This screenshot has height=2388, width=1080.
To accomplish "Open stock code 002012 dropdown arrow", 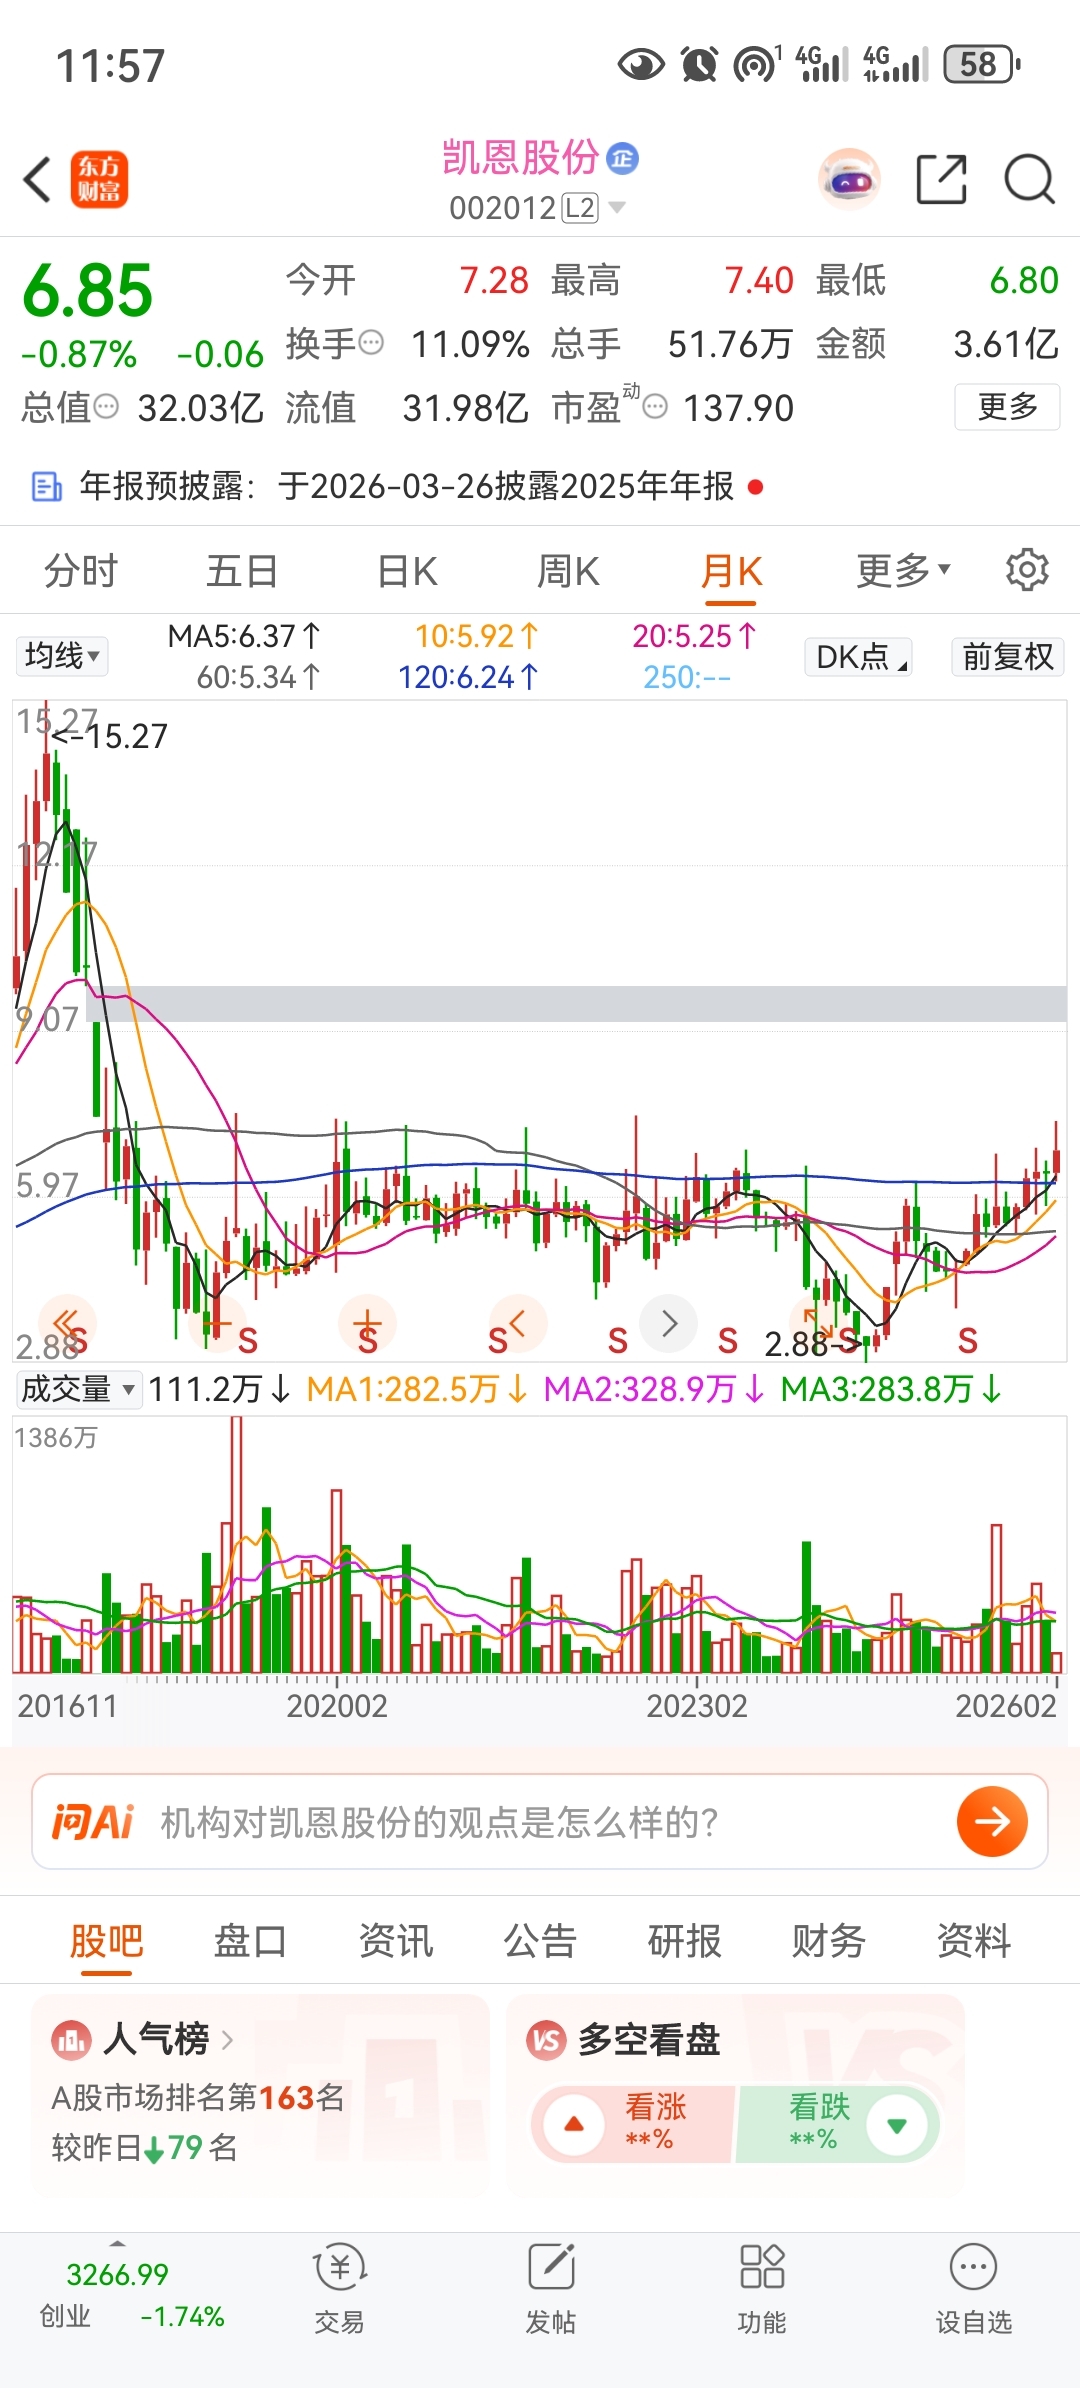I will pos(618,207).
